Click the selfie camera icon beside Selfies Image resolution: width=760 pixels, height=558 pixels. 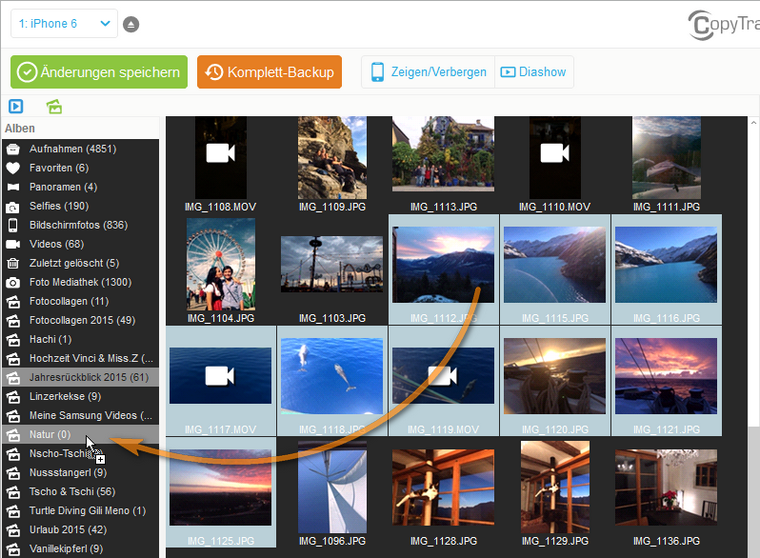pos(13,207)
